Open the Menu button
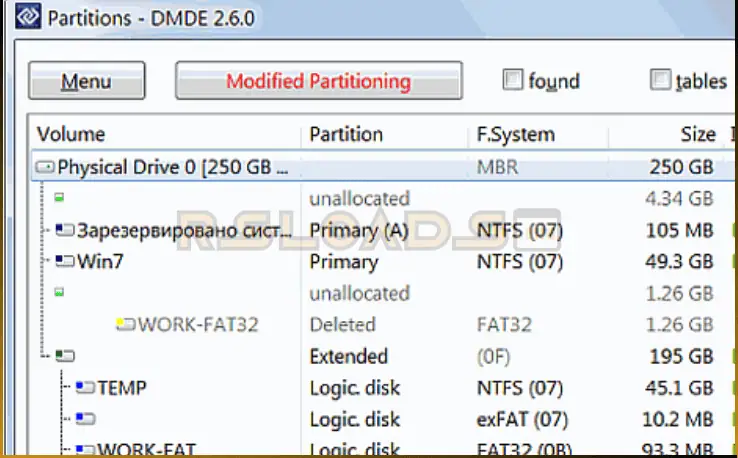 [87, 80]
